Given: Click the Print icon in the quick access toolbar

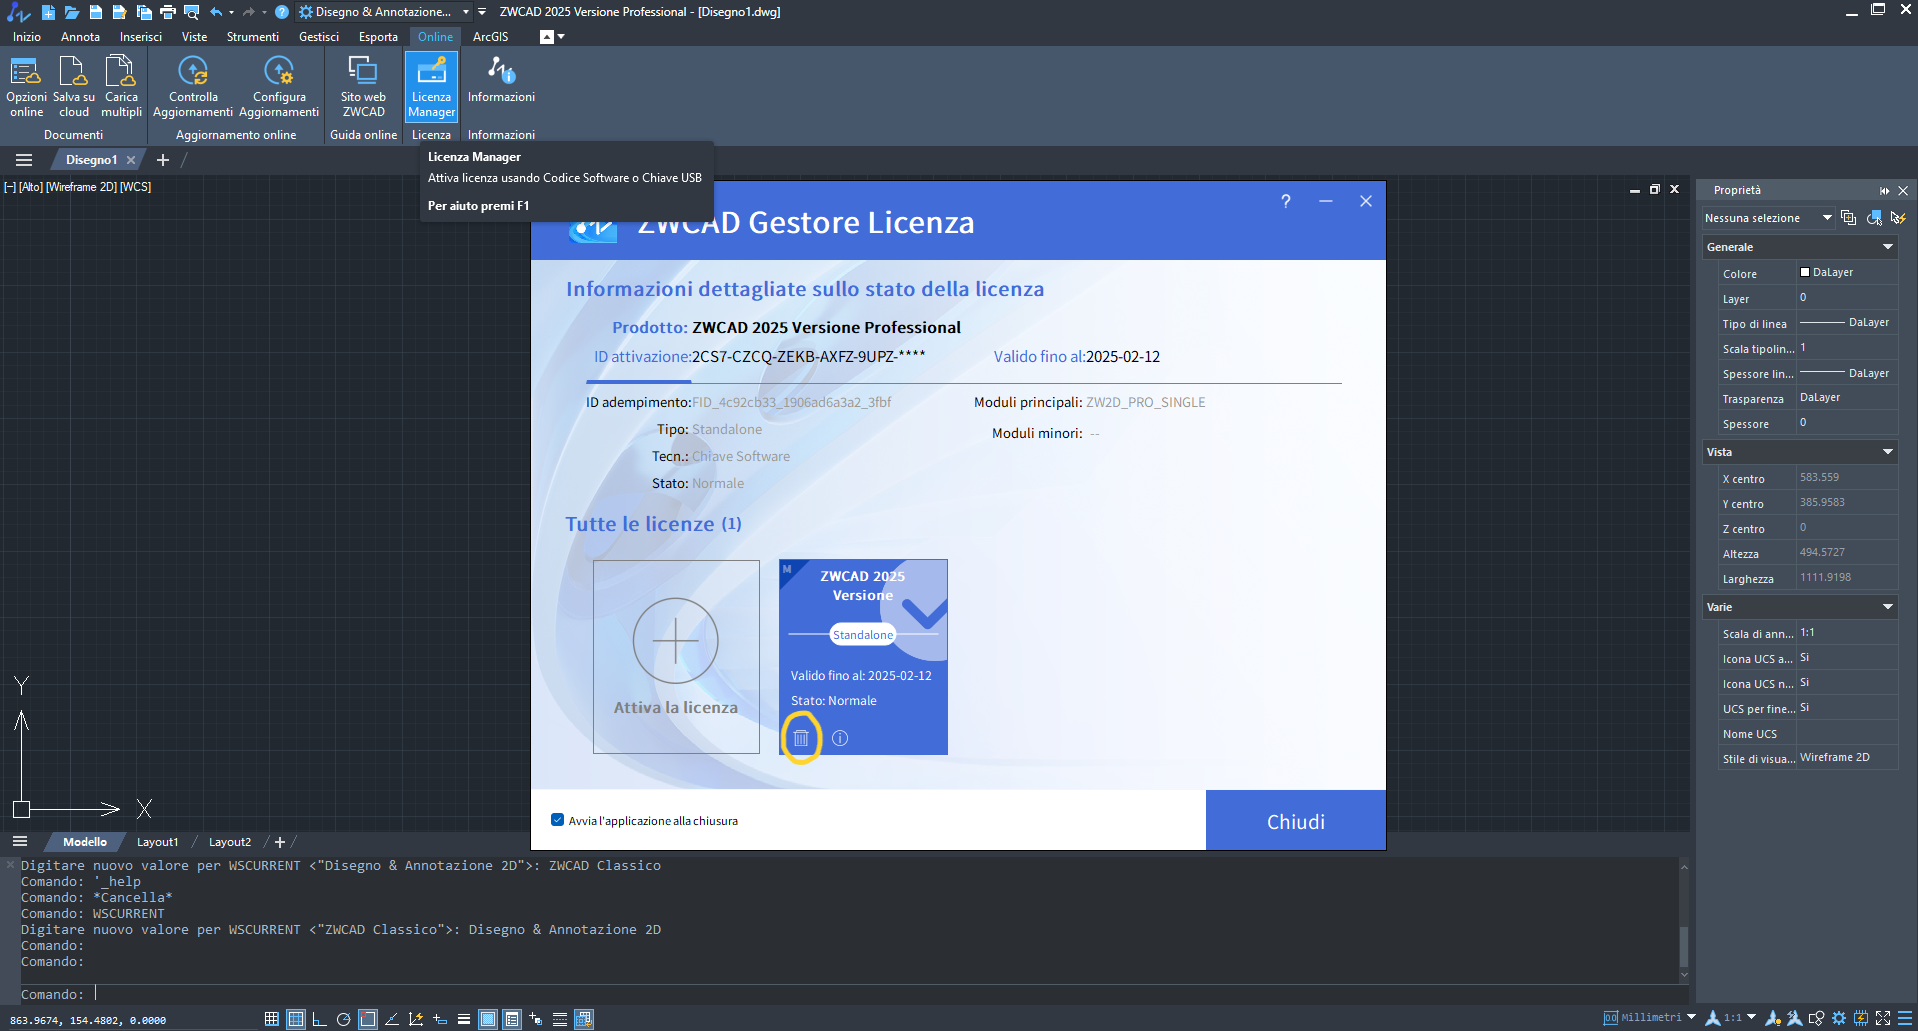Looking at the screenshot, I should [x=167, y=12].
